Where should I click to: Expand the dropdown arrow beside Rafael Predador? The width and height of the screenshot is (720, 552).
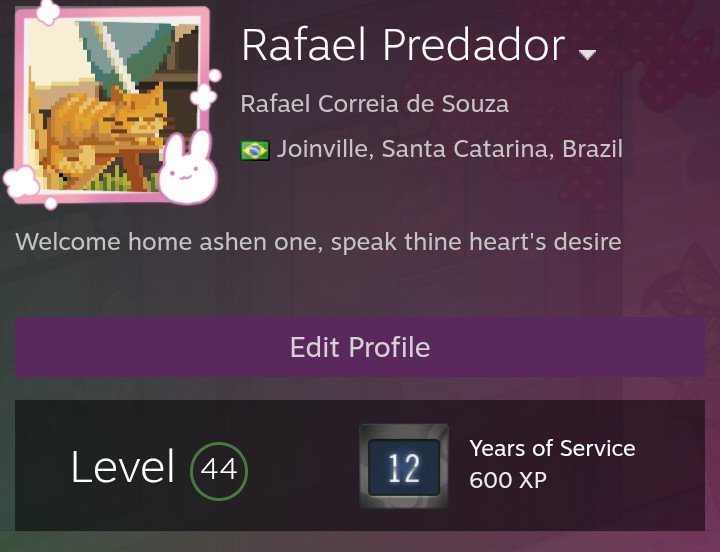click(587, 54)
